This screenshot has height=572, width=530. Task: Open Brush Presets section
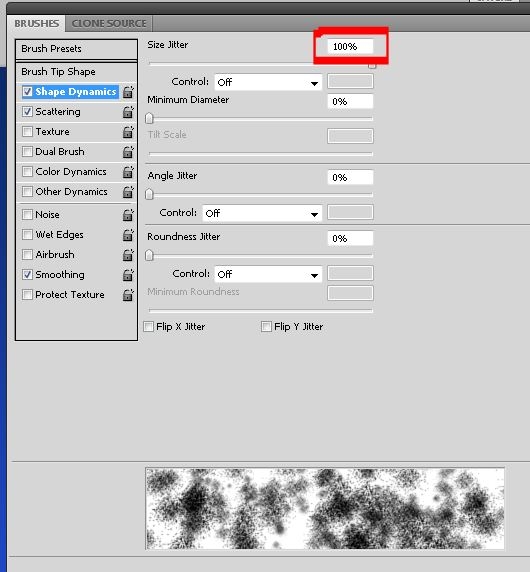(76, 49)
